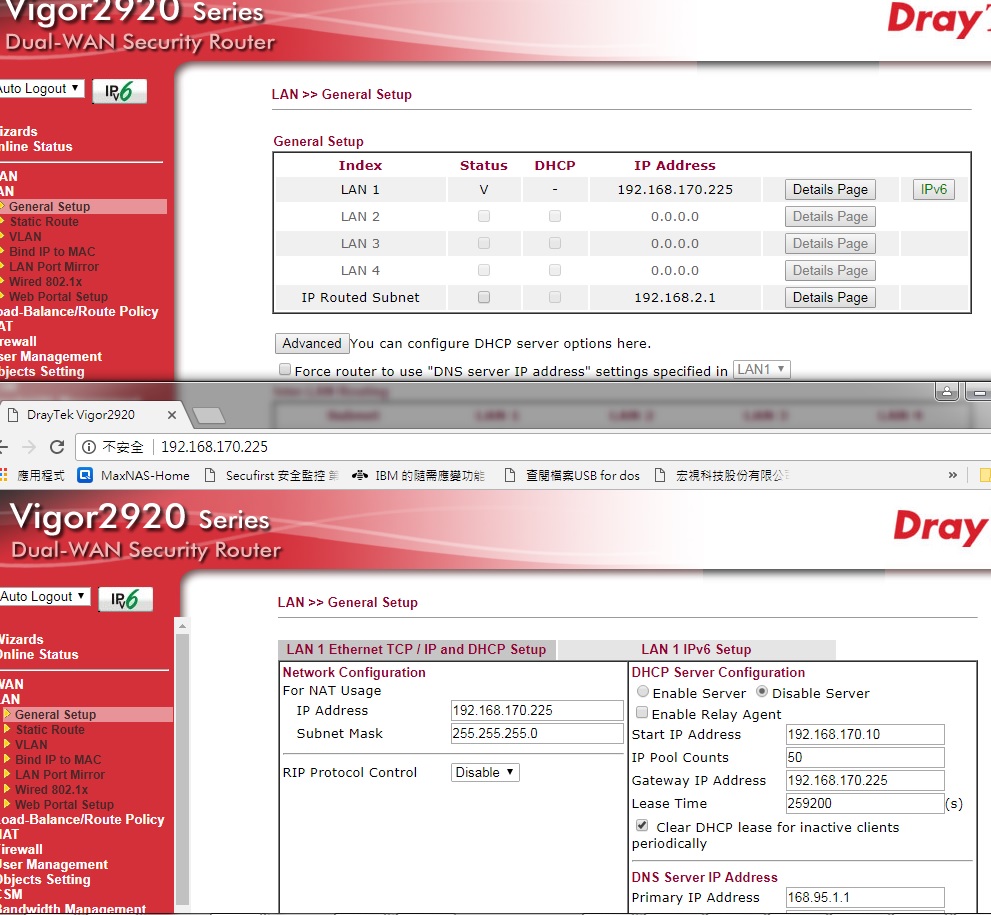Uncheck Clear DHCP lease for inactive clients
991x915 pixels.
pos(642,825)
